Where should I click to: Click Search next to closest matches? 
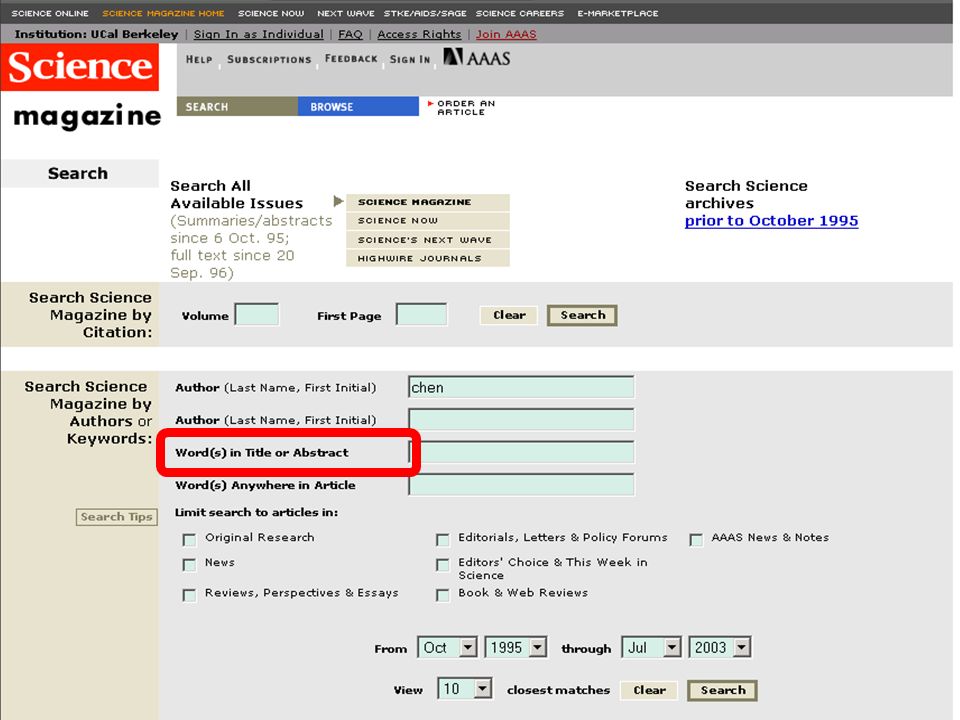(x=722, y=690)
